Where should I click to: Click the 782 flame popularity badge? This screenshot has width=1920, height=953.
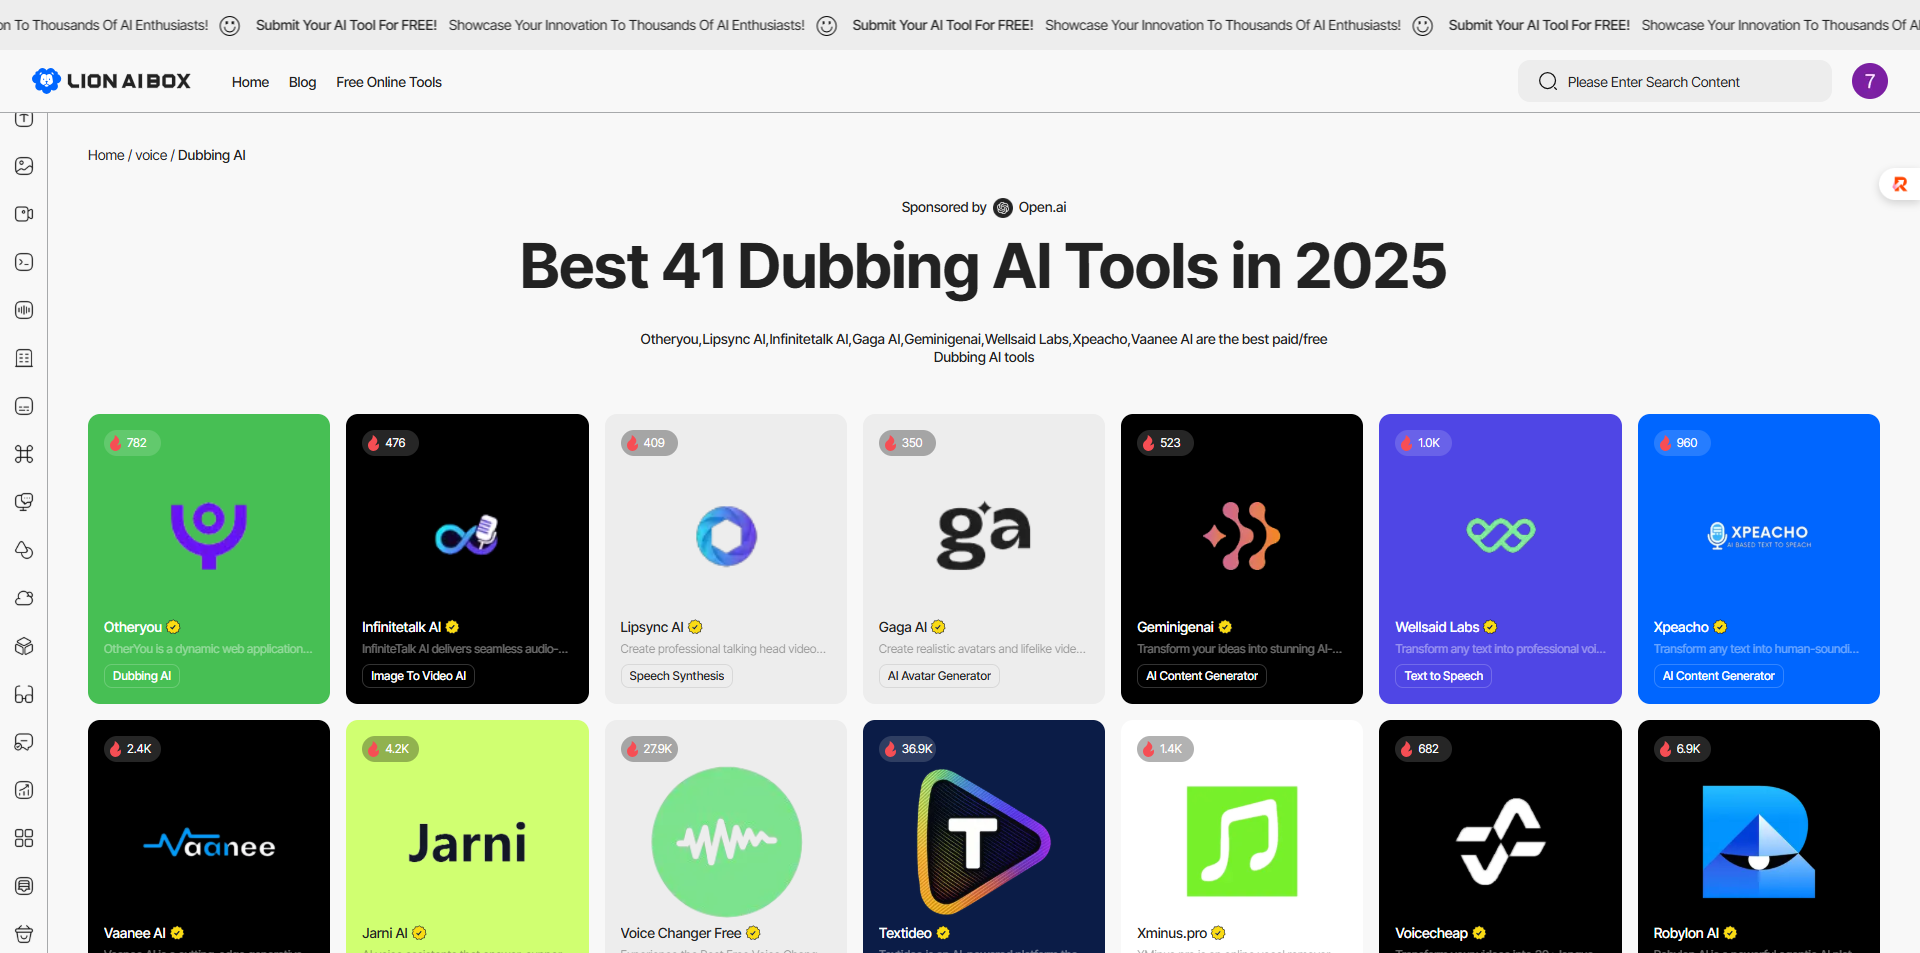click(x=132, y=443)
